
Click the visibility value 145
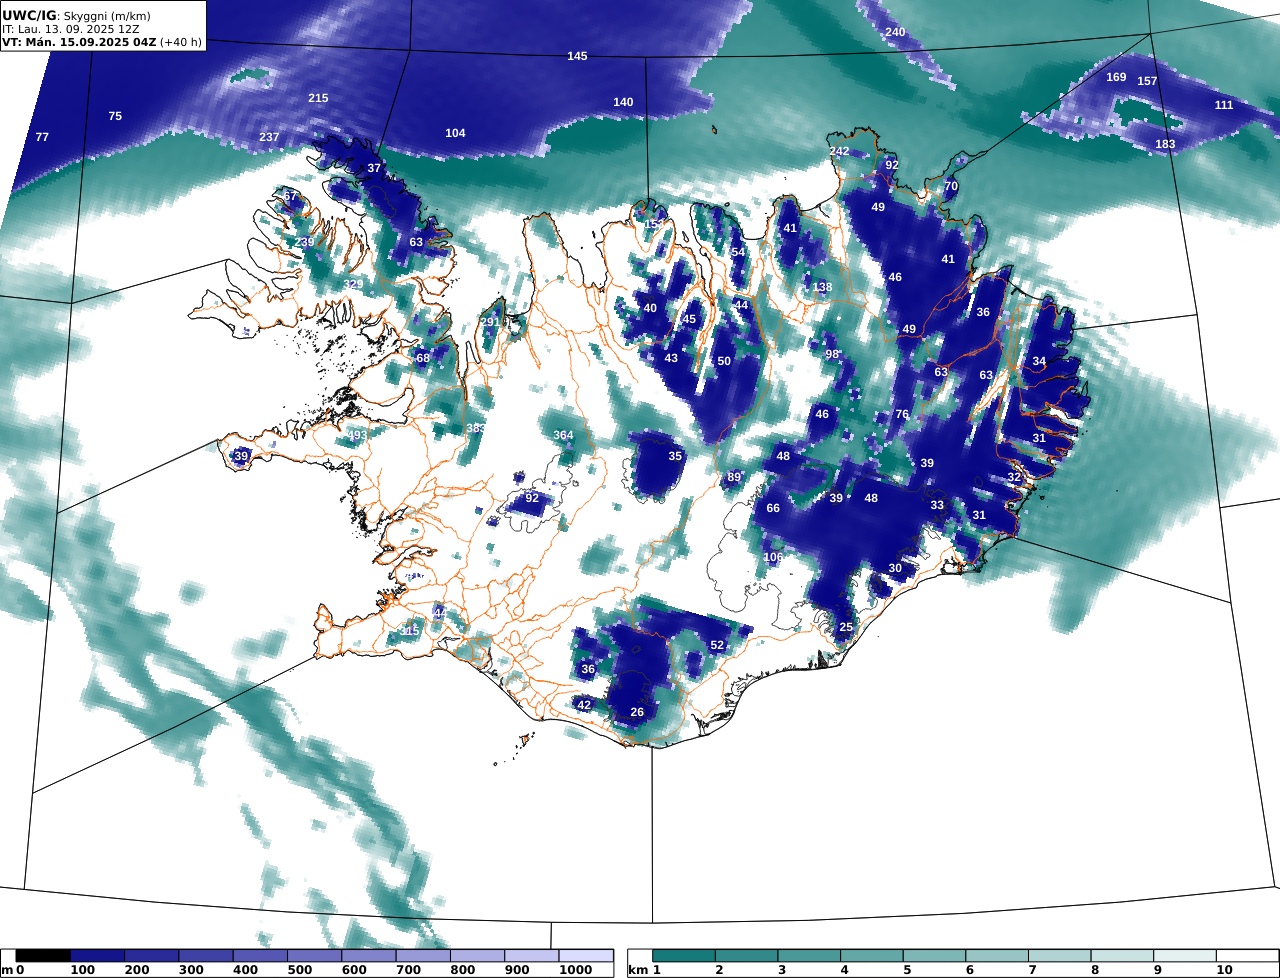click(x=577, y=56)
